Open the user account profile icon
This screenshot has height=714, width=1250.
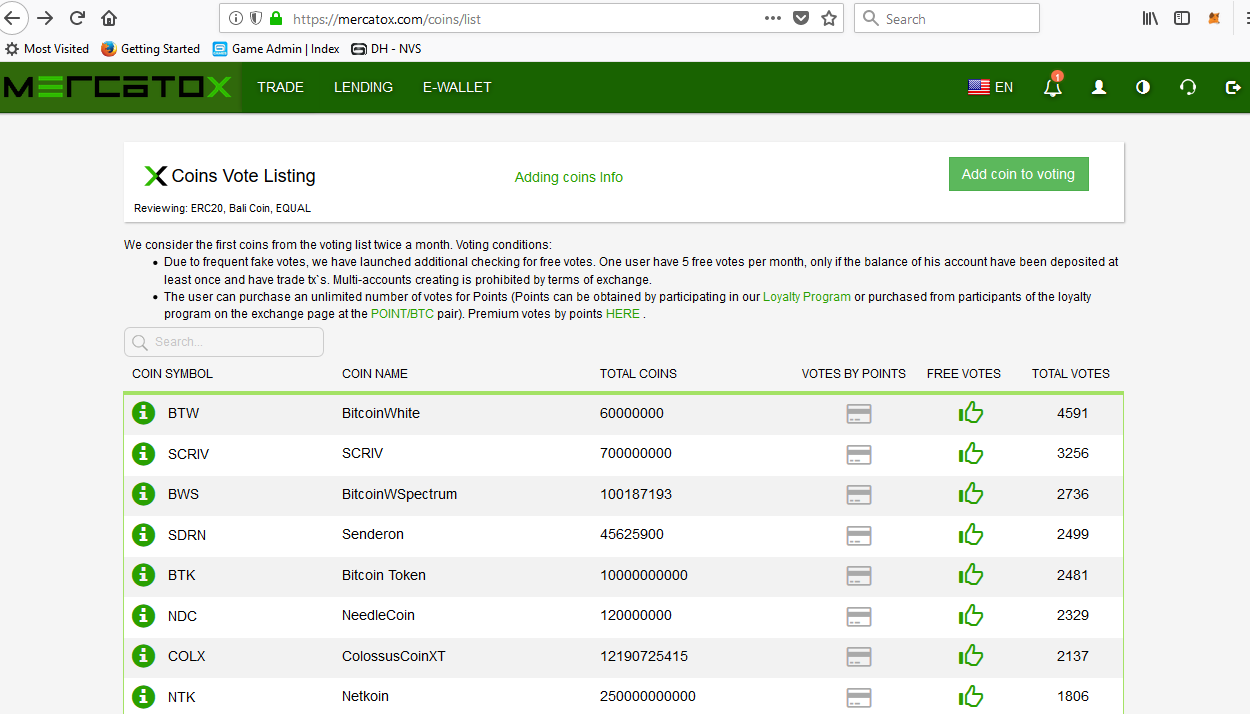coord(1099,88)
